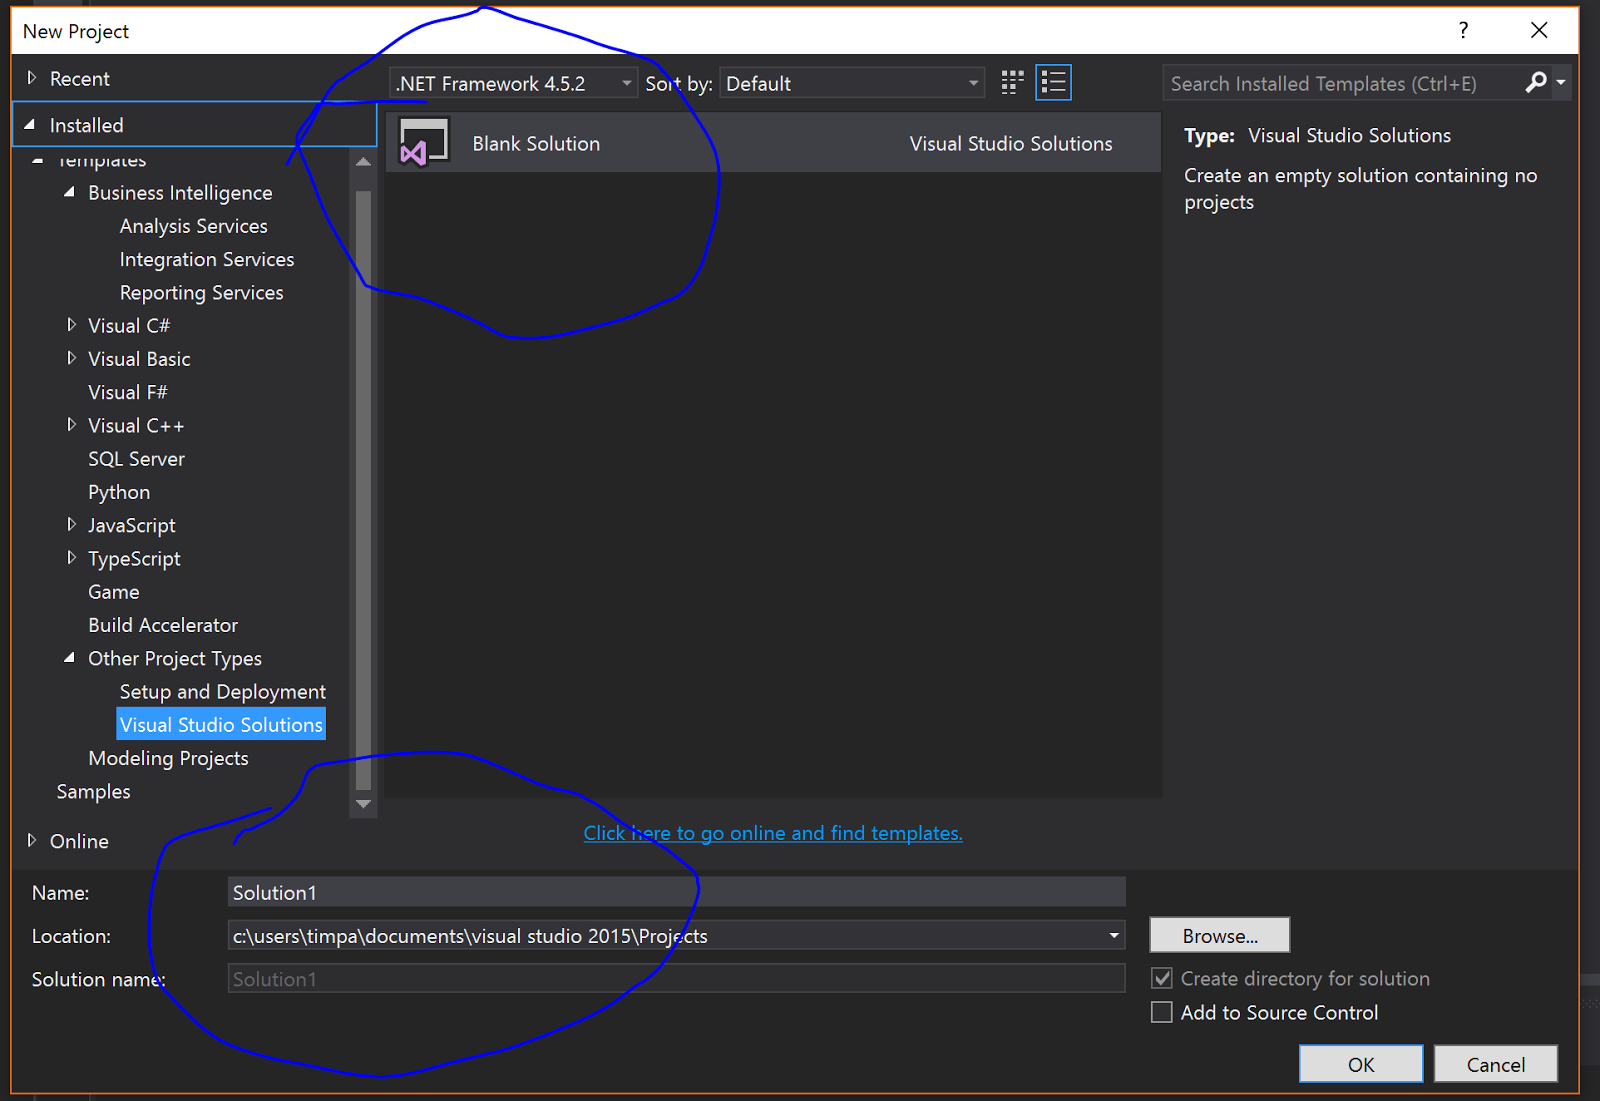
Task: Toggle Create directory for solution checkbox
Action: tap(1162, 978)
